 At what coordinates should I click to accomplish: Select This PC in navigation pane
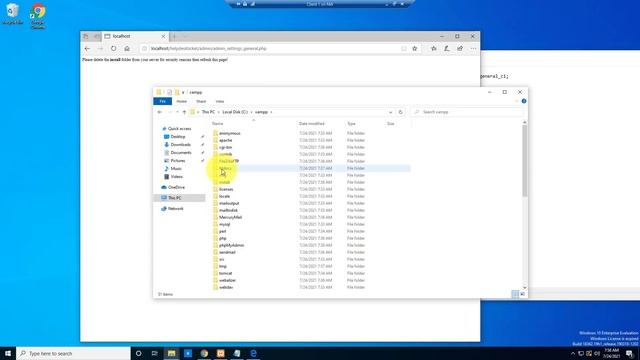click(x=175, y=198)
